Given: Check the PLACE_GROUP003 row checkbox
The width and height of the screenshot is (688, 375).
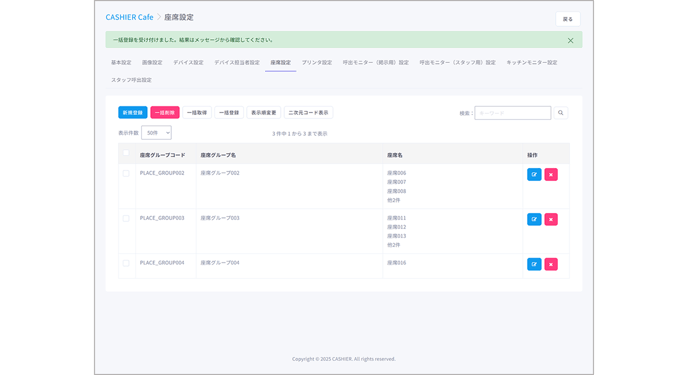Looking at the screenshot, I should pyautogui.click(x=126, y=218).
